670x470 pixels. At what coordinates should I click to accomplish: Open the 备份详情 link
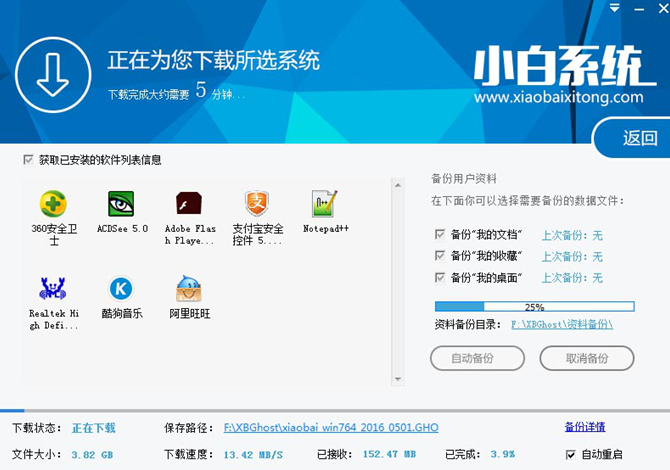(585, 426)
